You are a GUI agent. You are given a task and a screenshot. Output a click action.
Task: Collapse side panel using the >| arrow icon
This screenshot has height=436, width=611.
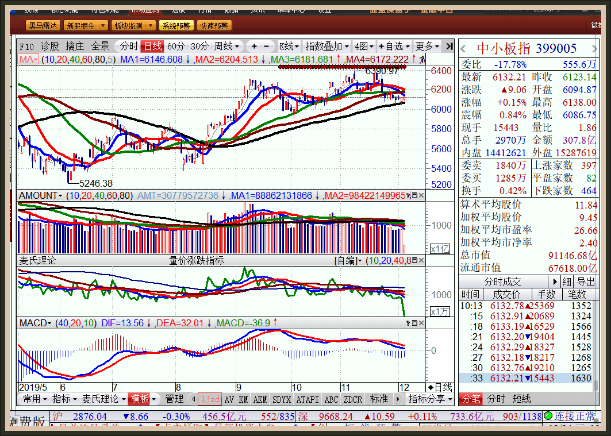coord(449,46)
